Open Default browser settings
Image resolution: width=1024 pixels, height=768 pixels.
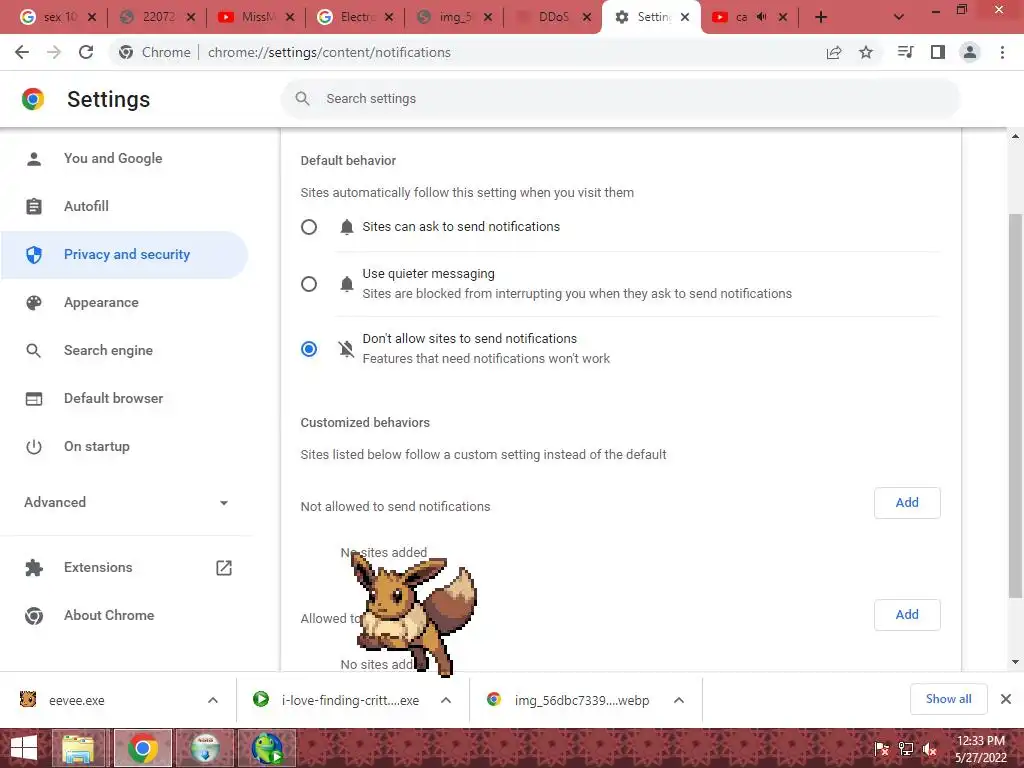pos(124,398)
